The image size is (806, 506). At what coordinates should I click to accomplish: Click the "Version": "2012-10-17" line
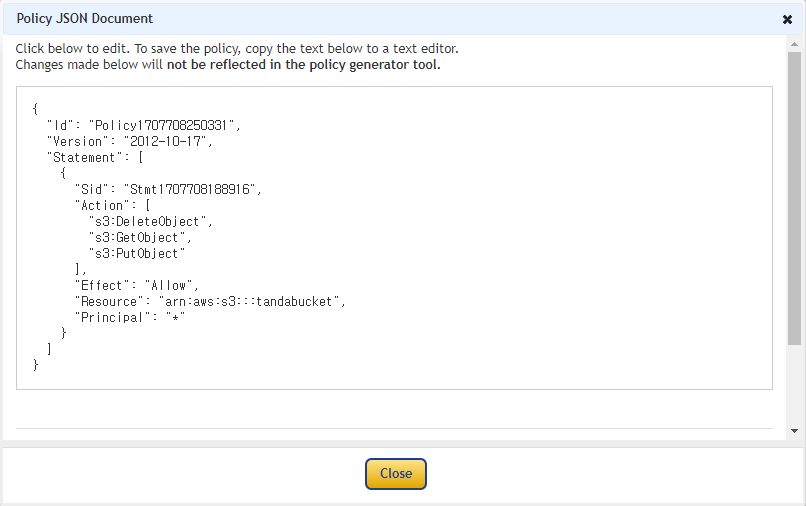pos(130,141)
